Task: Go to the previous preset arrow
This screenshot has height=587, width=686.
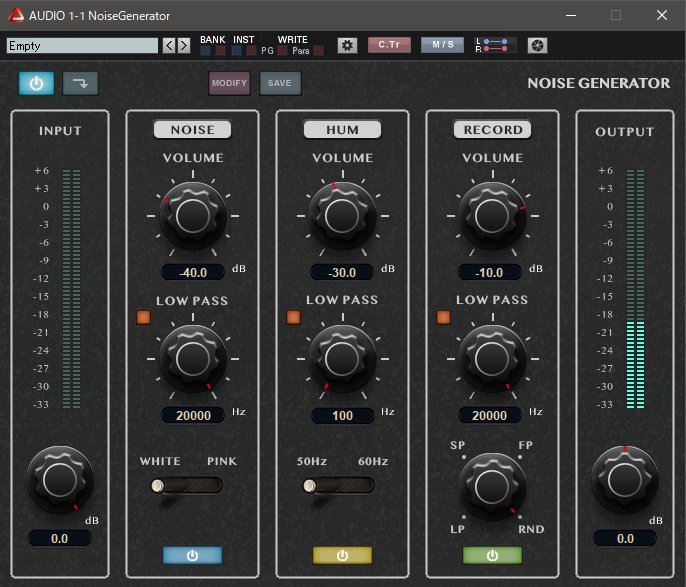Action: 168,45
